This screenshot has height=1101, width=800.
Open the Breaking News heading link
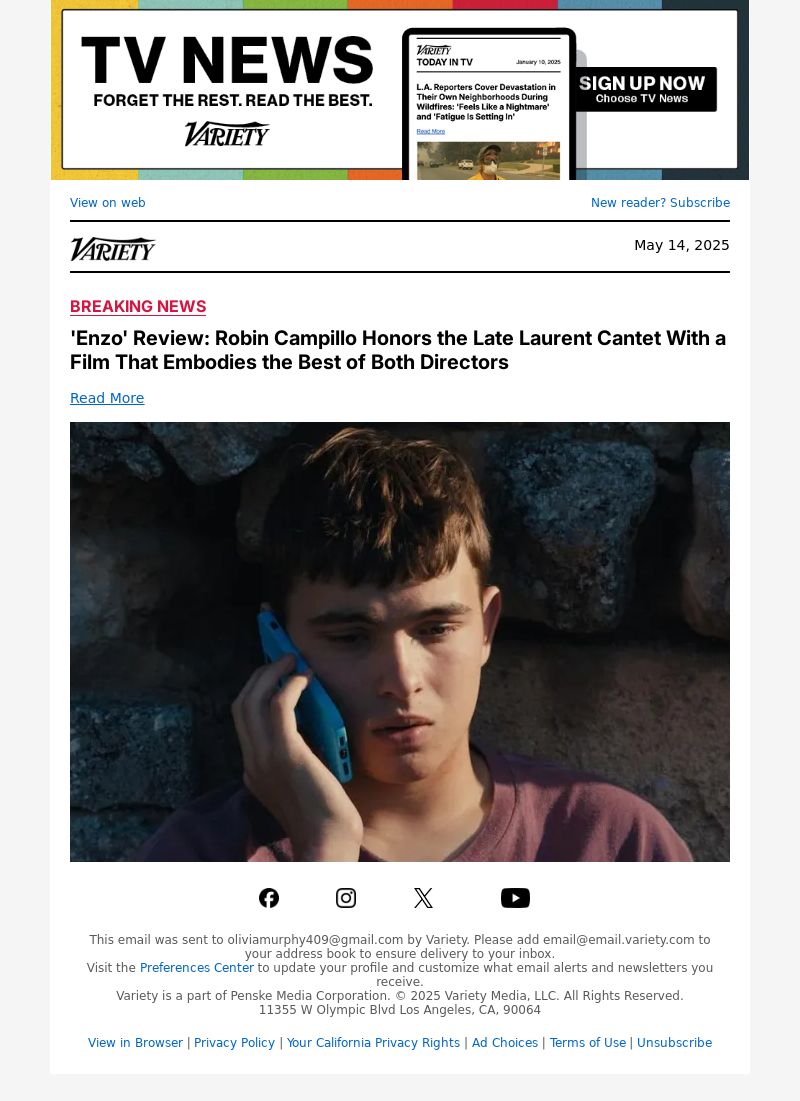tap(138, 306)
